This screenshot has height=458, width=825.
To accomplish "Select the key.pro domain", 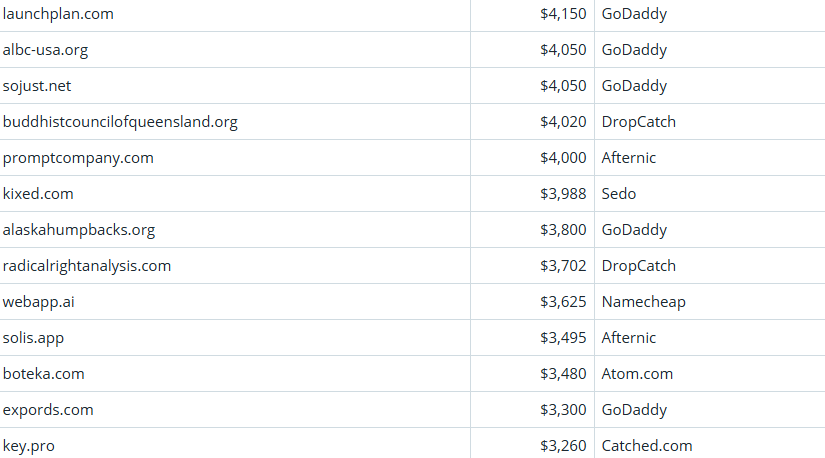I will click(29, 446).
